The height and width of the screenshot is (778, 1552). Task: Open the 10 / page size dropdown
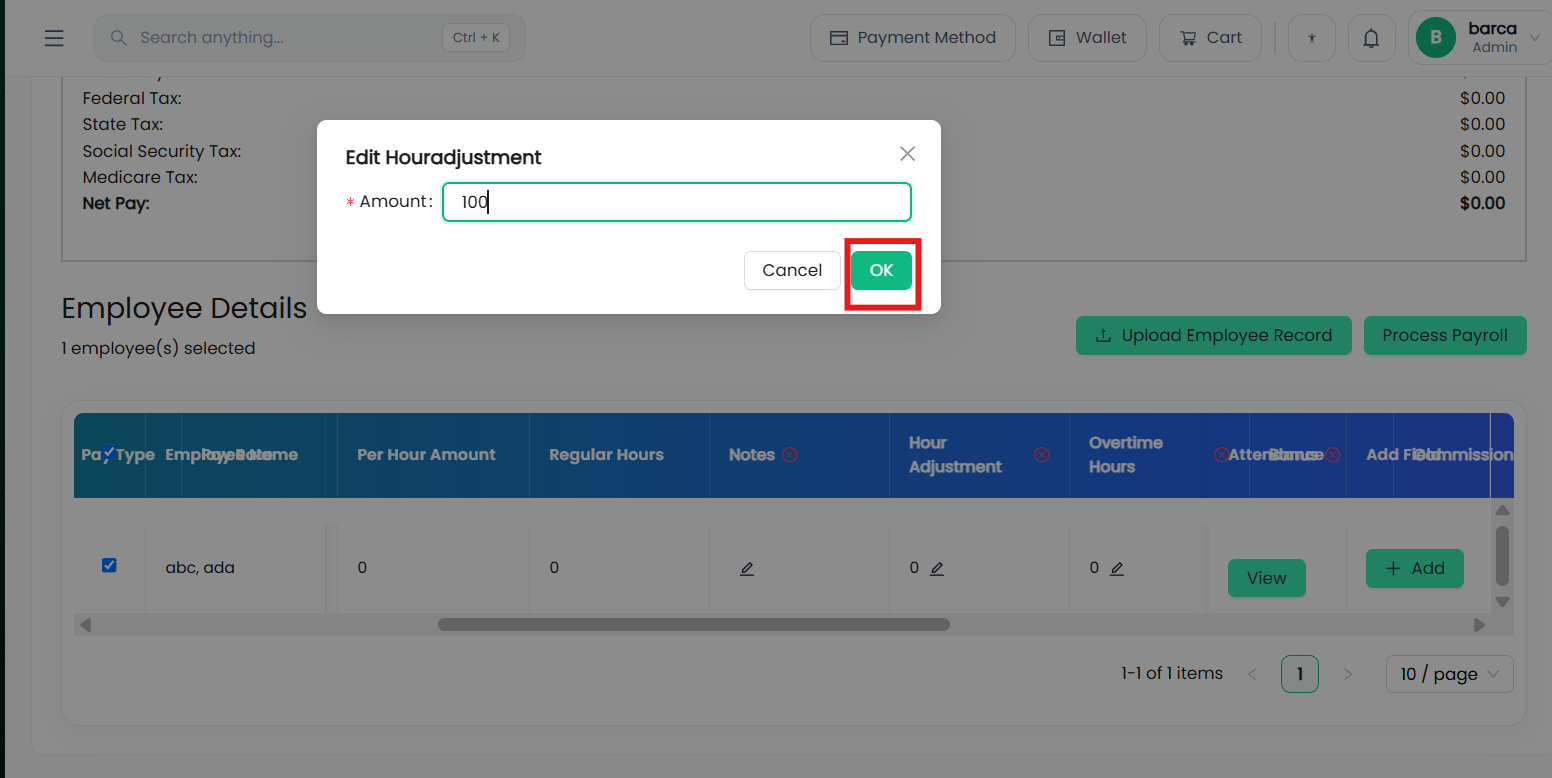pyautogui.click(x=1449, y=674)
